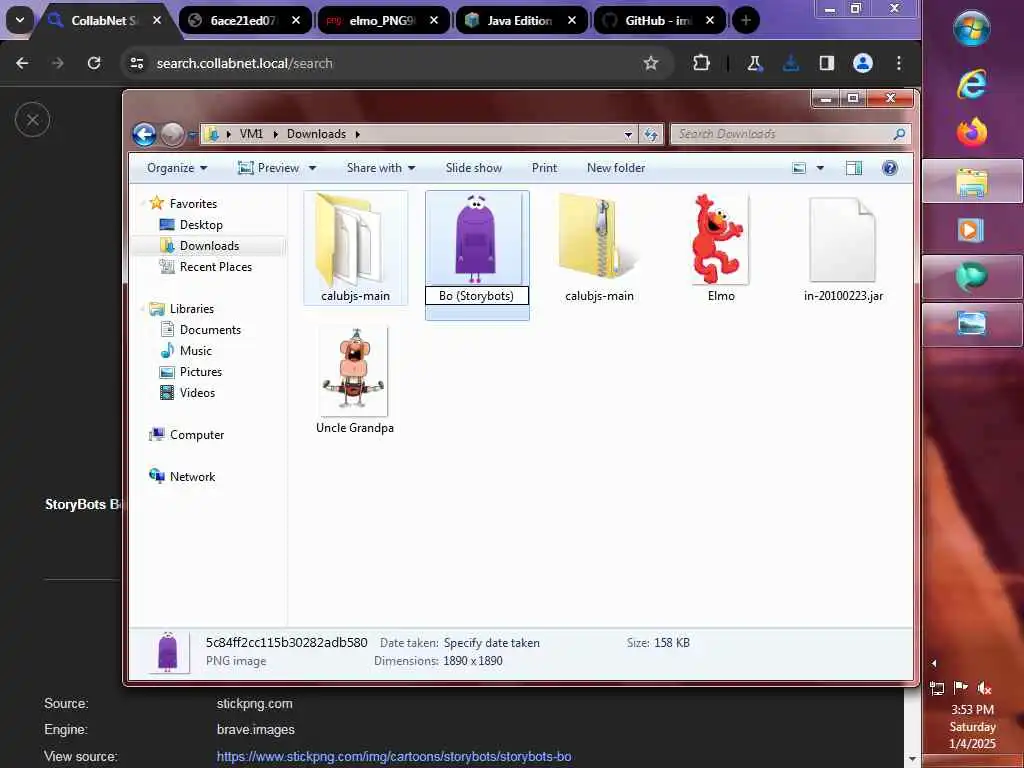Screen dimensions: 1024x768
Task: Select Favorites in navigation pane
Action: (193, 204)
